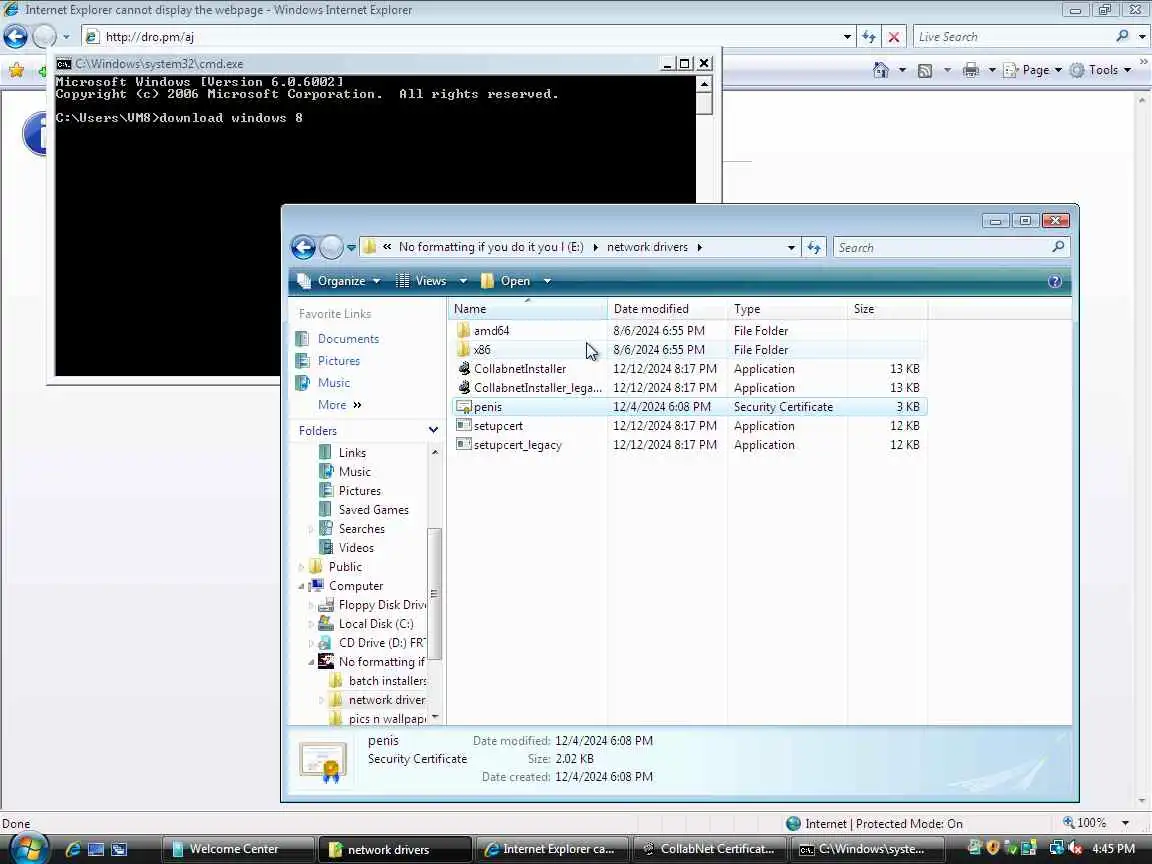Open Music favorite link

click(334, 383)
